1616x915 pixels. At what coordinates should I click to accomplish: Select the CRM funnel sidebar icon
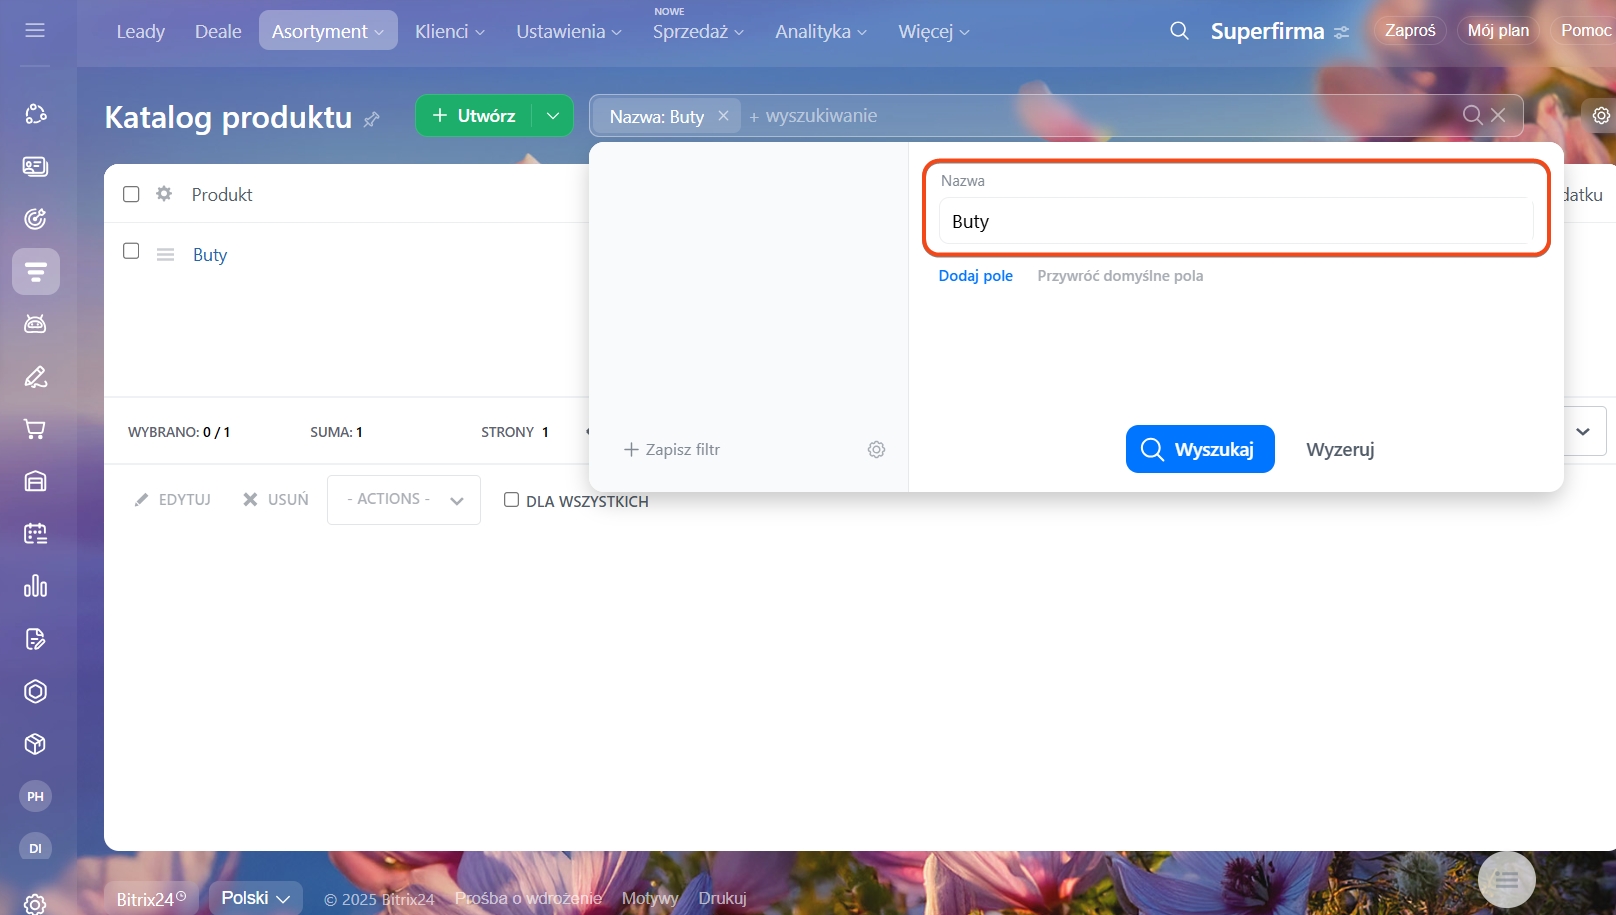(x=36, y=272)
